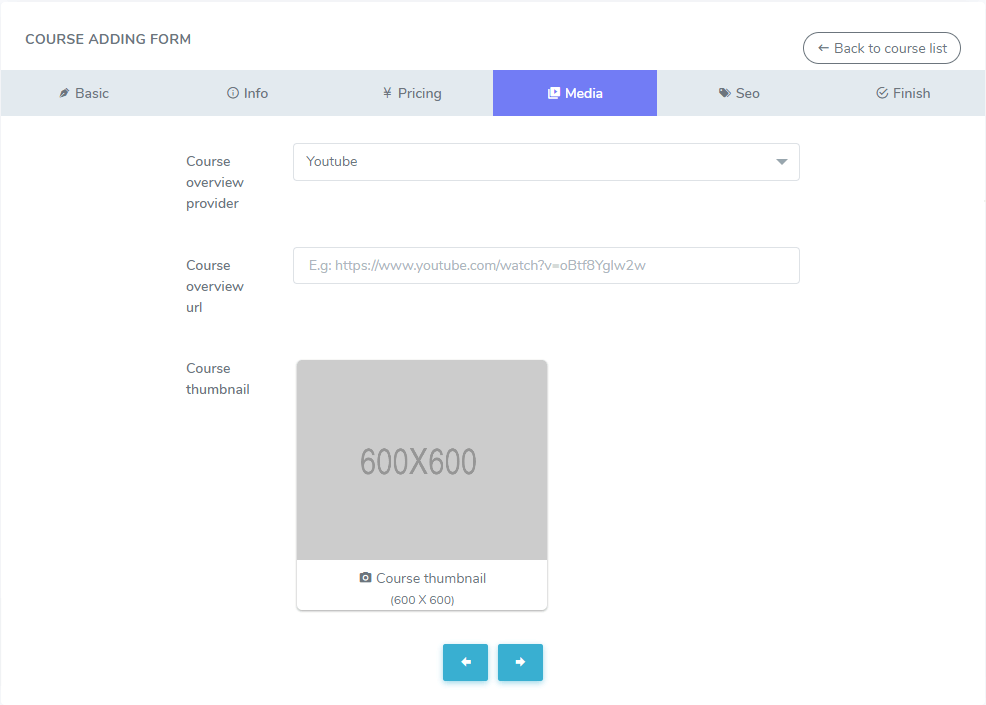Click the info circle icon on Info tab
This screenshot has width=986, height=705.
[233, 93]
